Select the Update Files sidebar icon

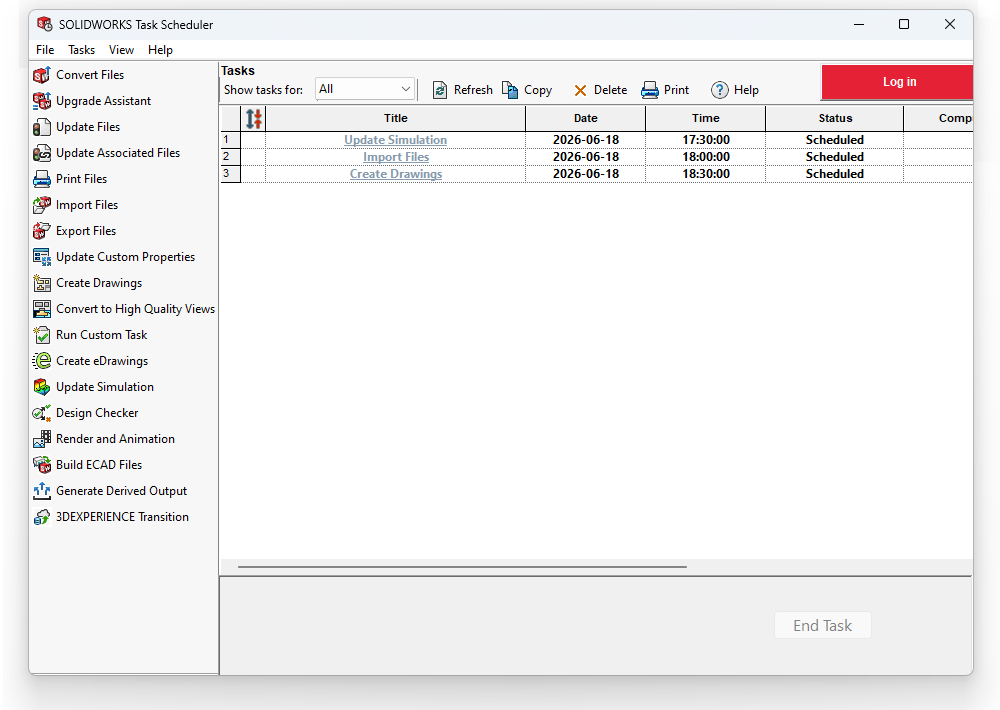coord(41,127)
